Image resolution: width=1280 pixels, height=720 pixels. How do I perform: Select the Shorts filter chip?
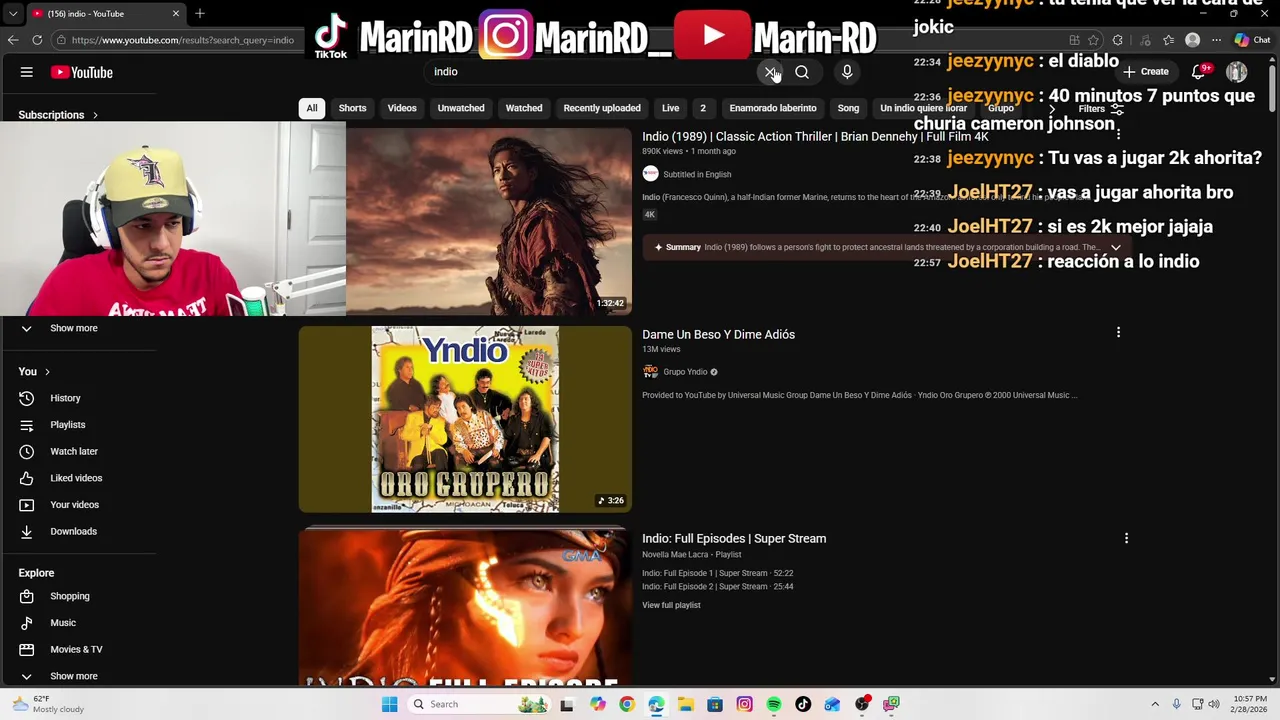352,108
